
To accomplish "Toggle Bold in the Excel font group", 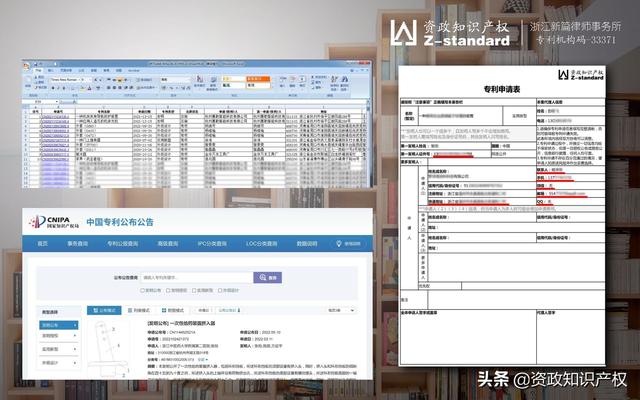I will coord(53,88).
